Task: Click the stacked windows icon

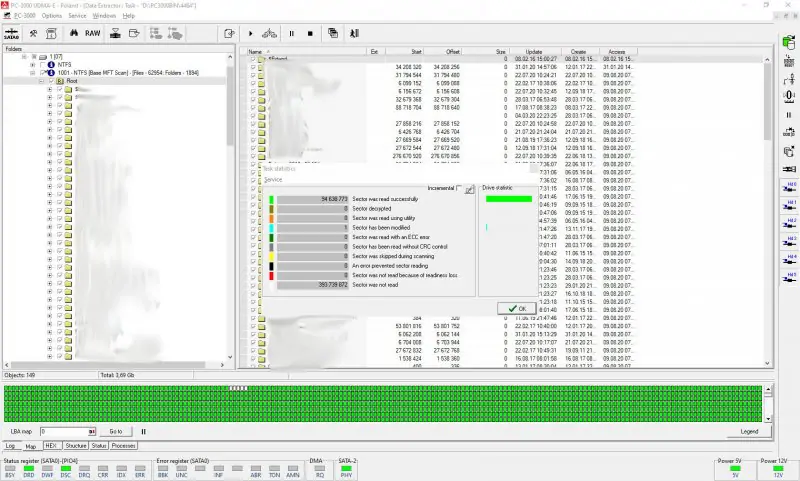Action: click(333, 33)
